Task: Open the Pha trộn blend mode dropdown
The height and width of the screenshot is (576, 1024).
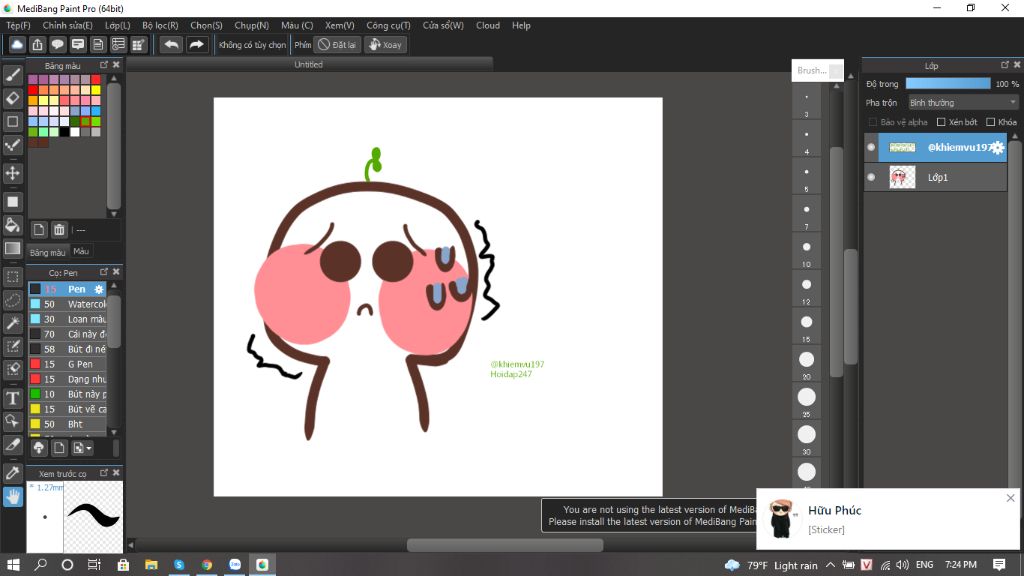Action: [x=962, y=102]
